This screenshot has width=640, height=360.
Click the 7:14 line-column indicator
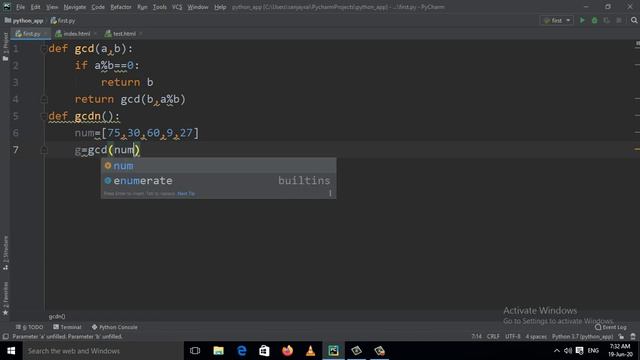476,337
